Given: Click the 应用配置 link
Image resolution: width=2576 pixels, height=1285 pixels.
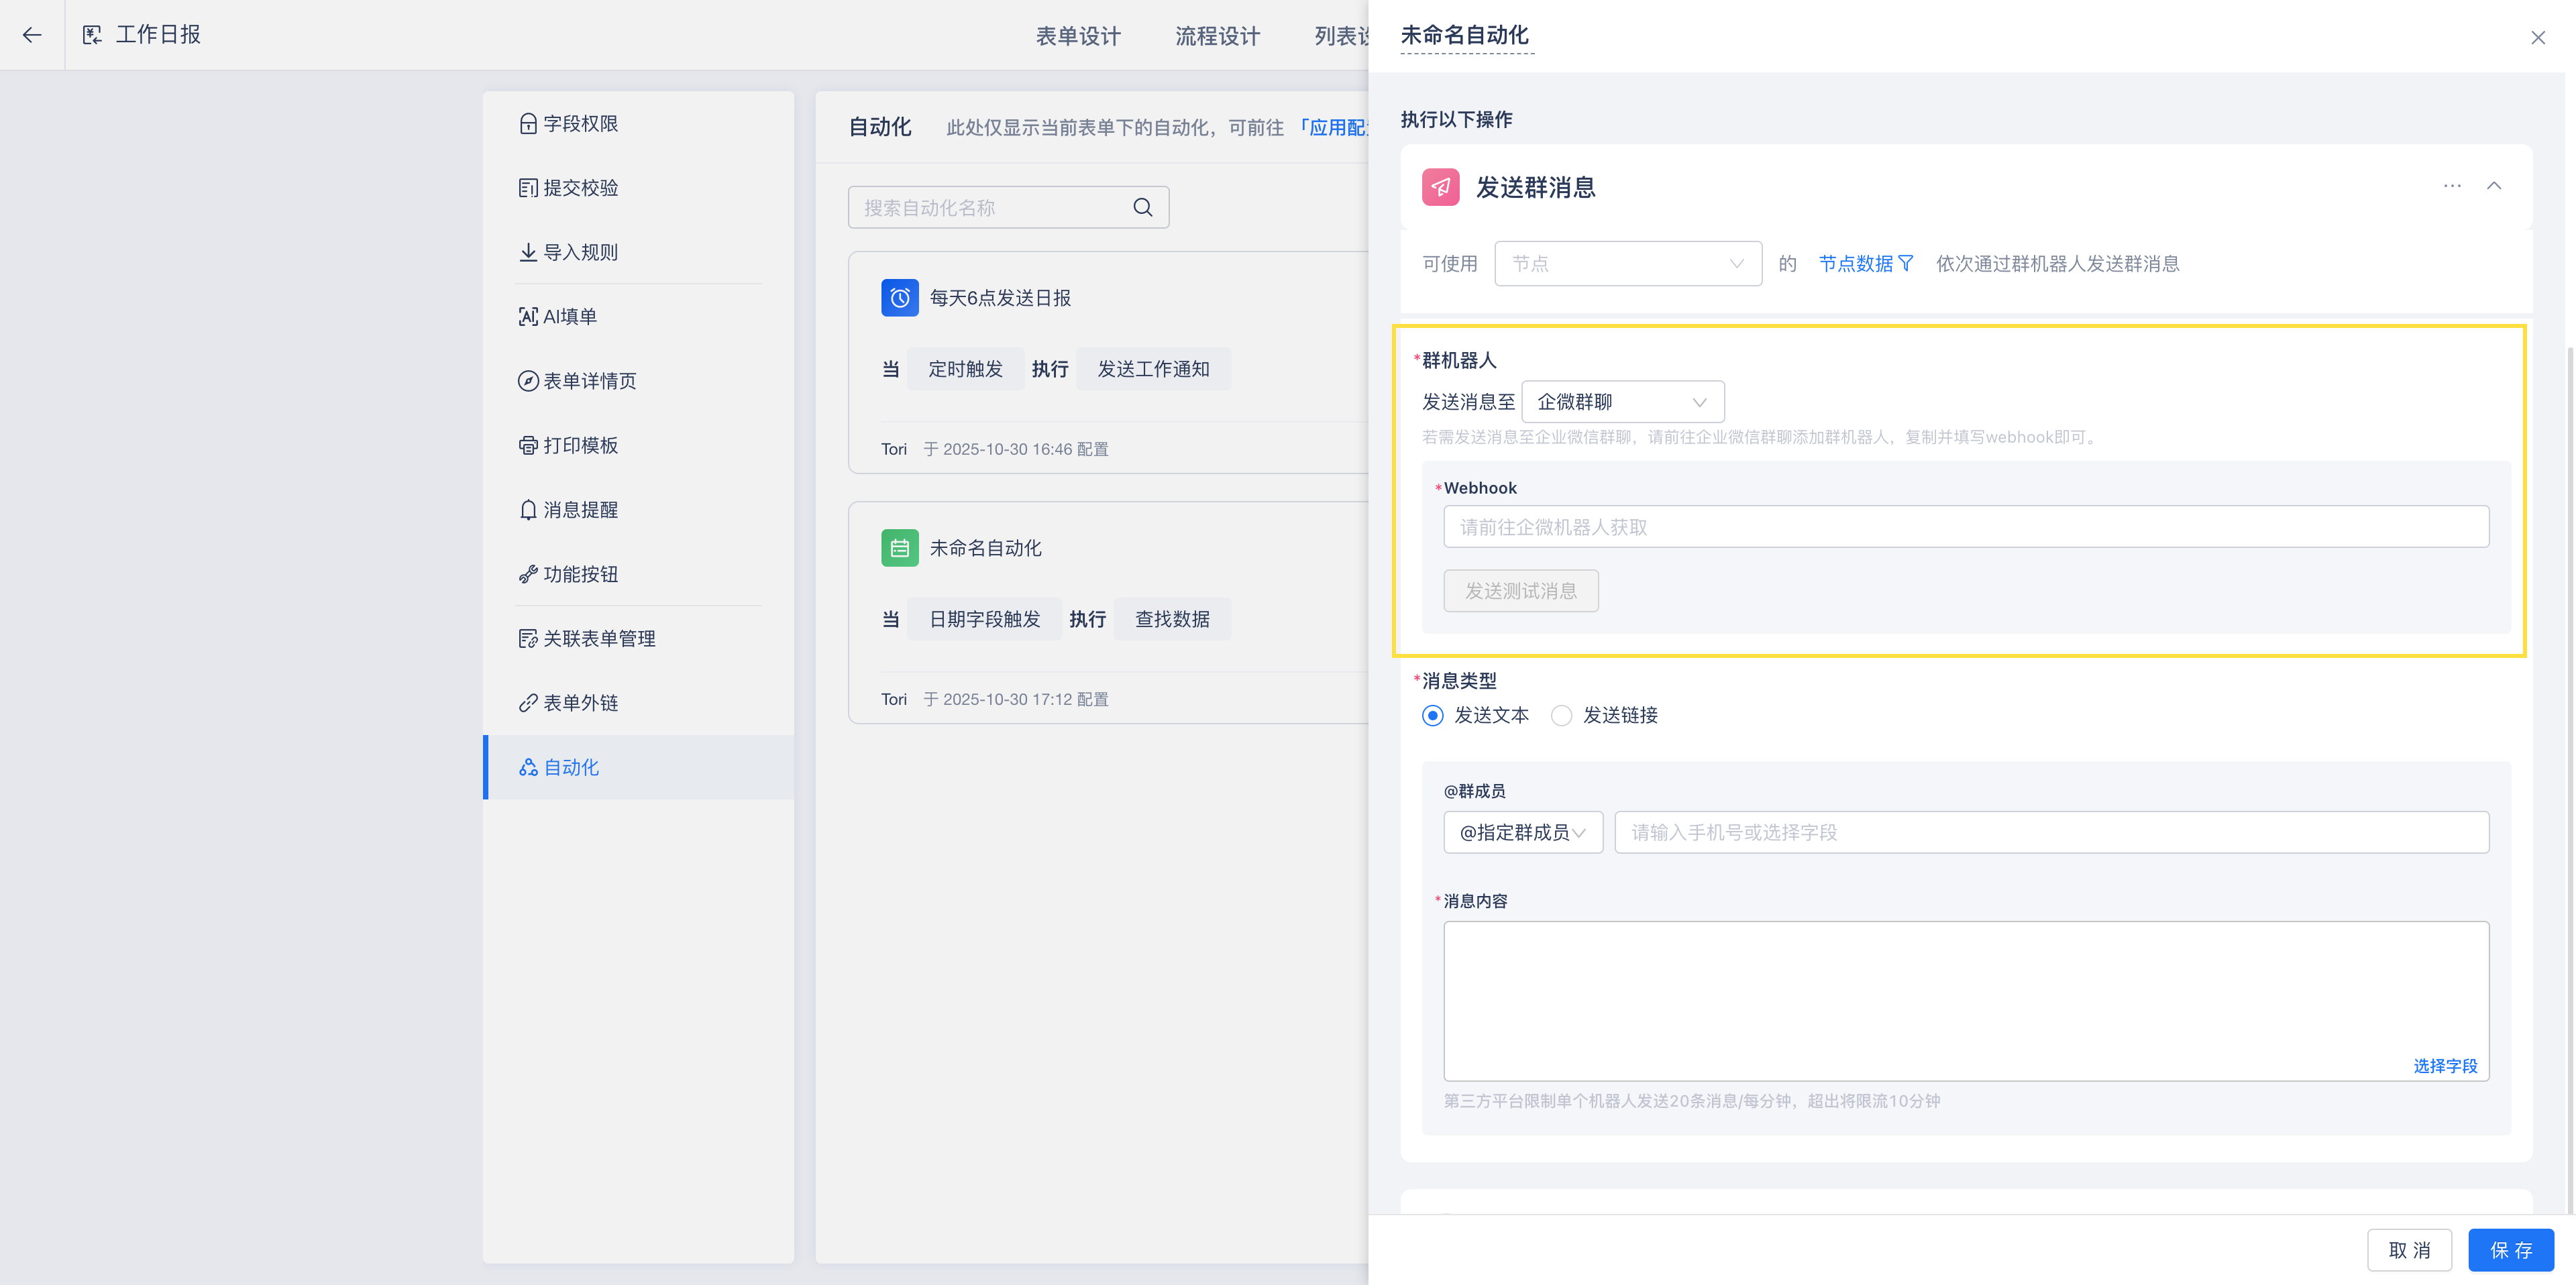Looking at the screenshot, I should pos(1333,127).
